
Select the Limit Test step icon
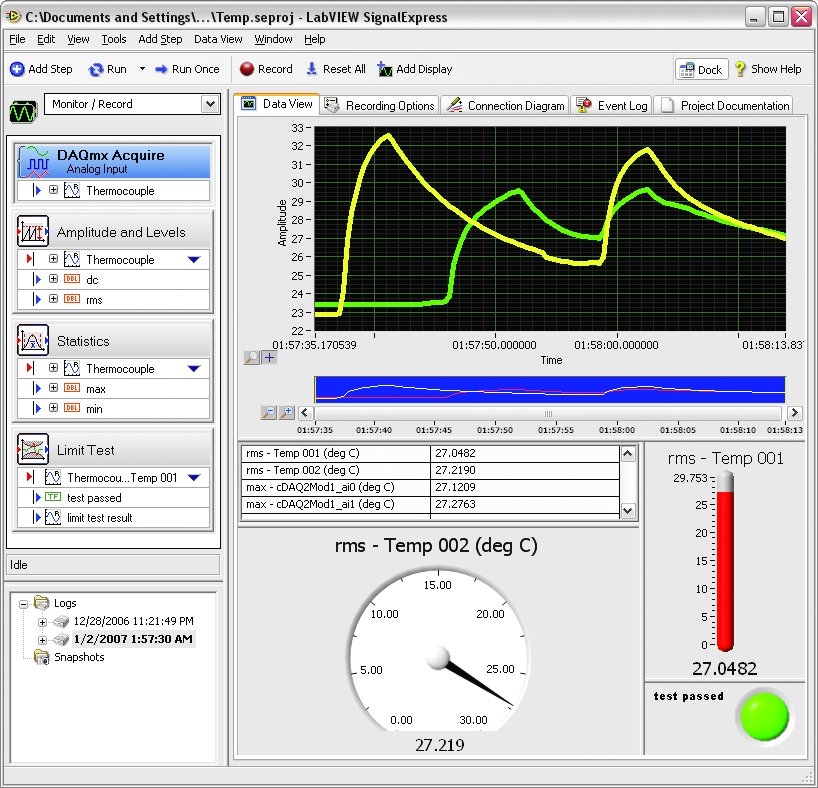pos(33,449)
